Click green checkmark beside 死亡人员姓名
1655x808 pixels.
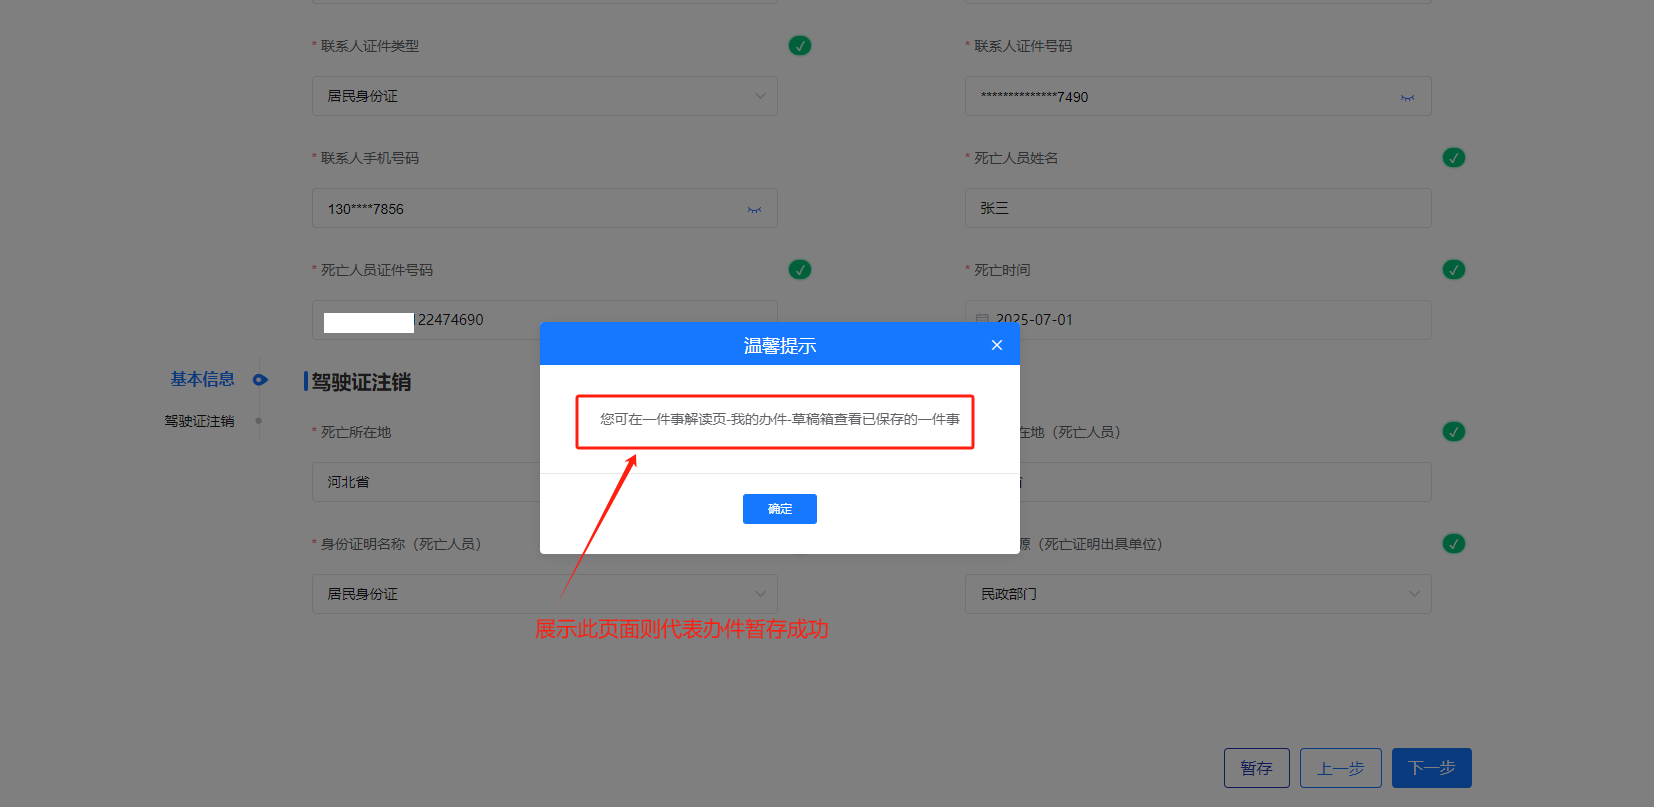pos(1453,158)
